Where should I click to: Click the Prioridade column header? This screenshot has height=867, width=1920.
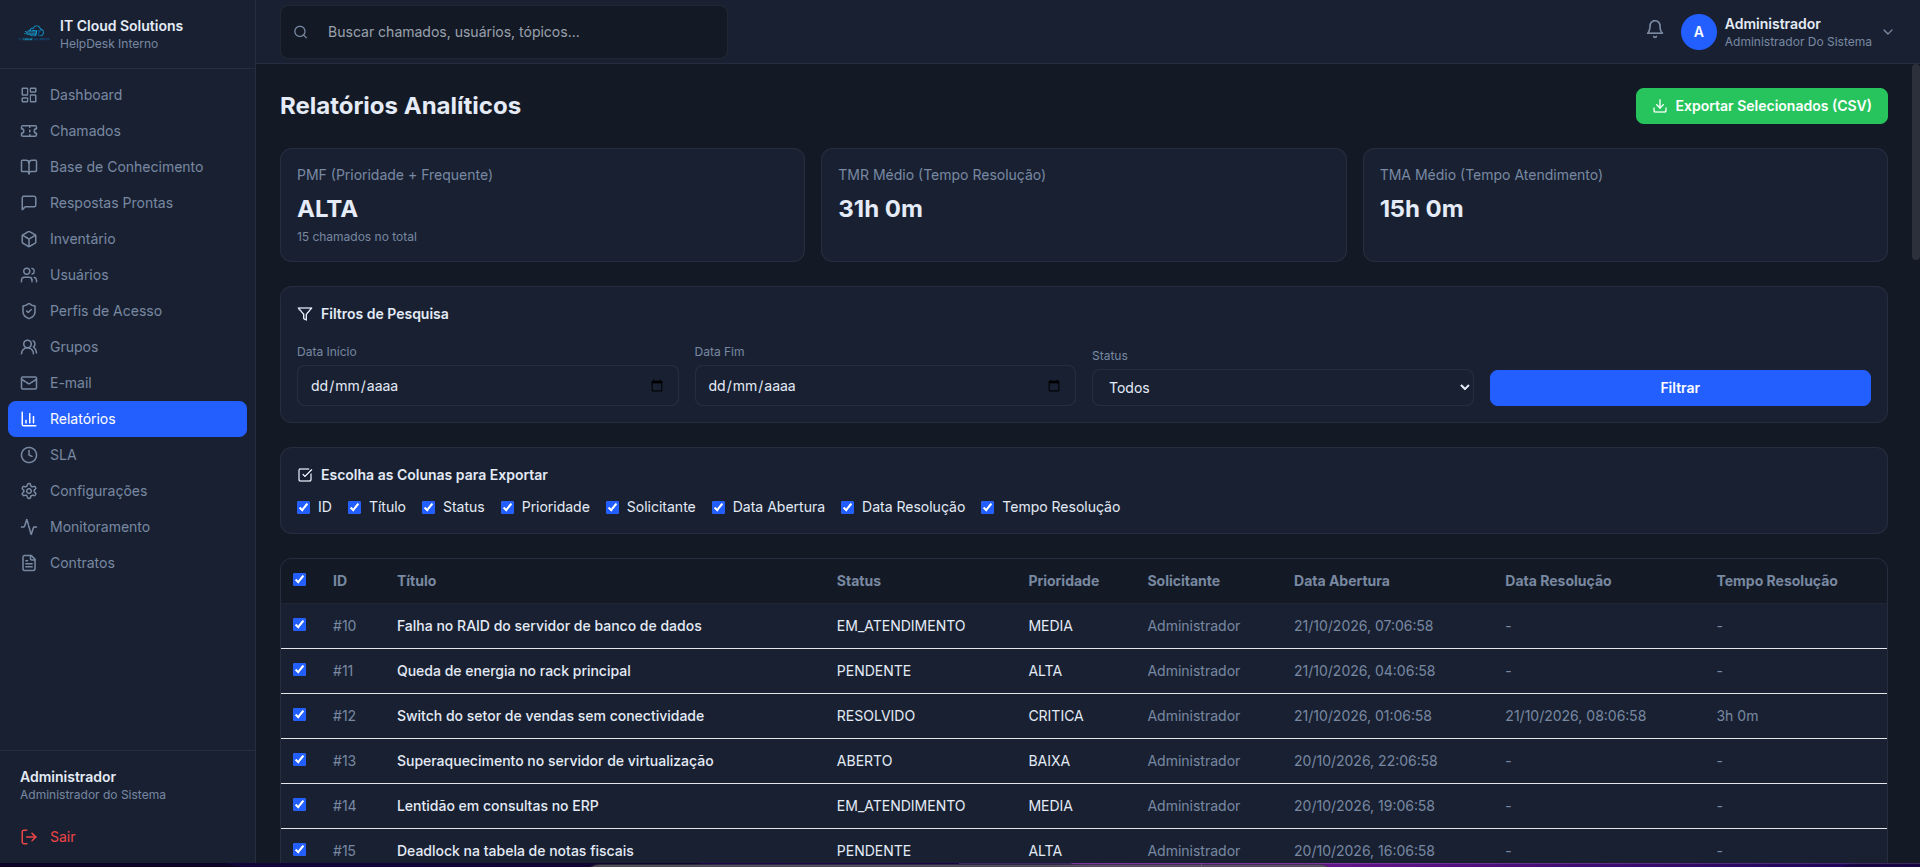(x=1063, y=581)
